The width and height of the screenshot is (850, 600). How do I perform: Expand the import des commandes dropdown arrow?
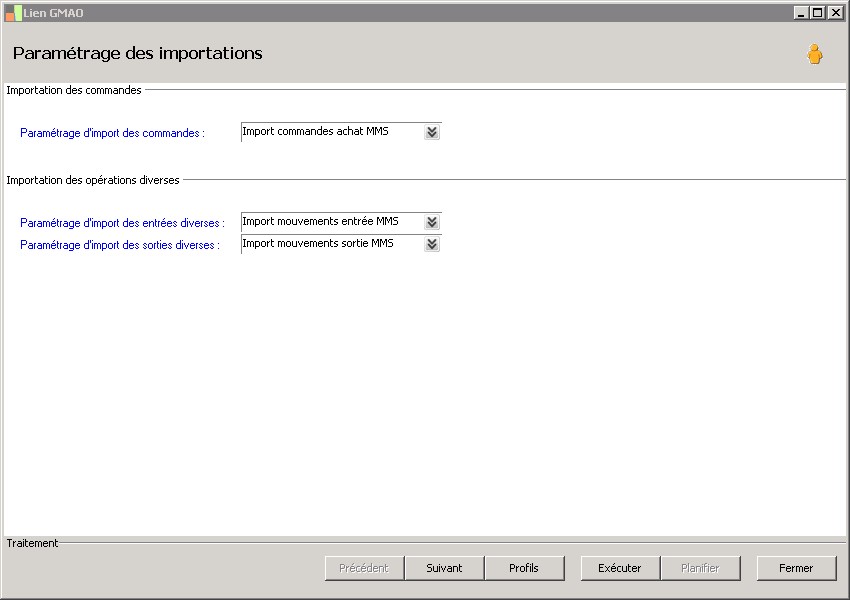(x=431, y=132)
